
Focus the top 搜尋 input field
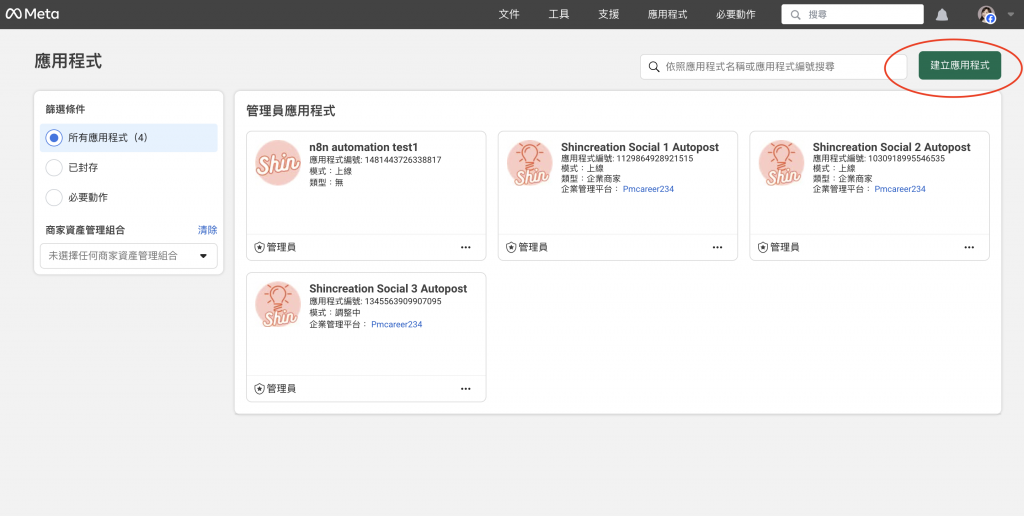[852, 14]
